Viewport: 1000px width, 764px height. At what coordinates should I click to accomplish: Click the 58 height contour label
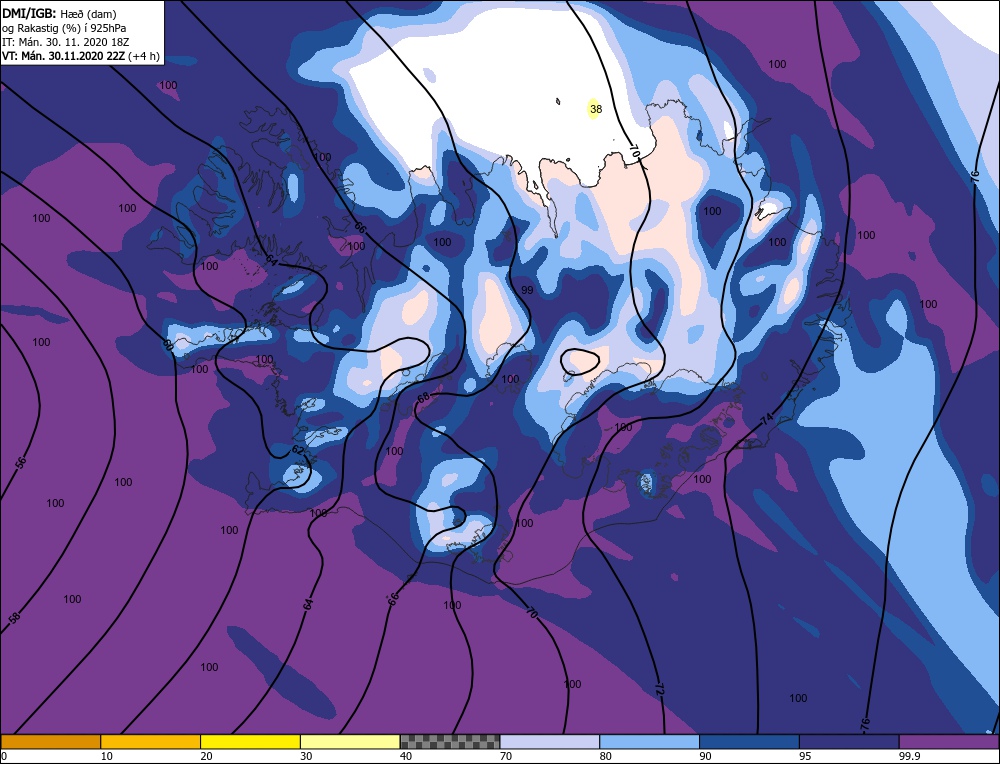tap(15, 617)
